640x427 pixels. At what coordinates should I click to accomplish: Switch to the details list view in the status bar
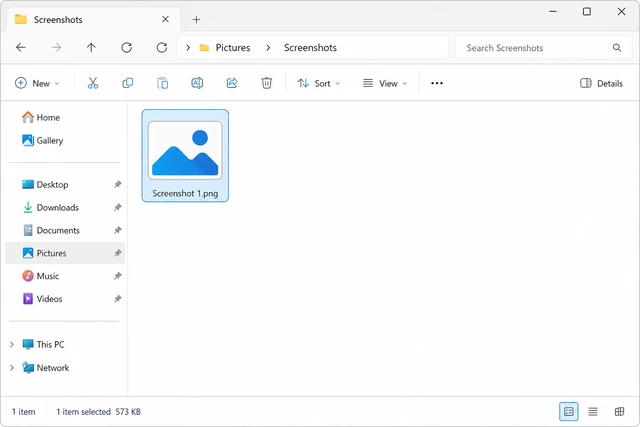tap(593, 411)
